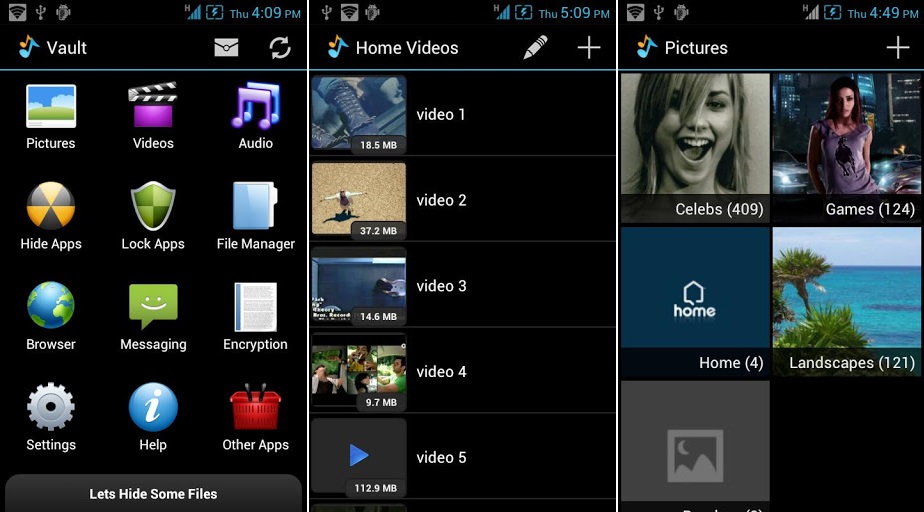Screen dimensions: 924x512
Task: Open the Encryption document icon
Action: [255, 307]
